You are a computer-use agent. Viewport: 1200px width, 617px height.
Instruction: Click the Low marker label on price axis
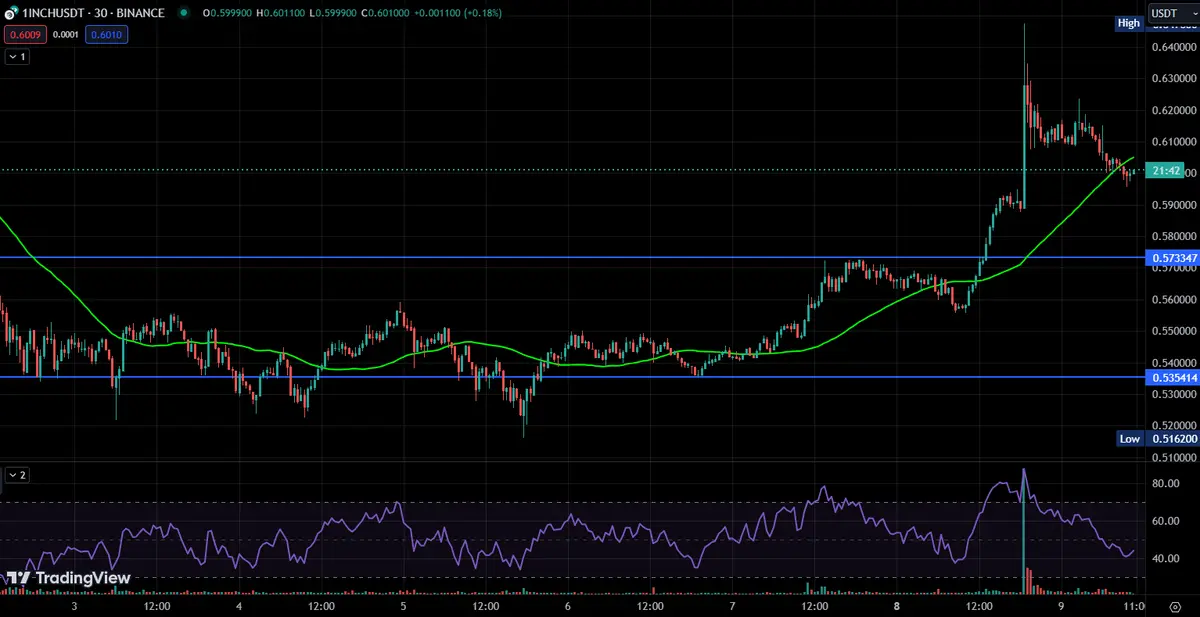click(1130, 438)
